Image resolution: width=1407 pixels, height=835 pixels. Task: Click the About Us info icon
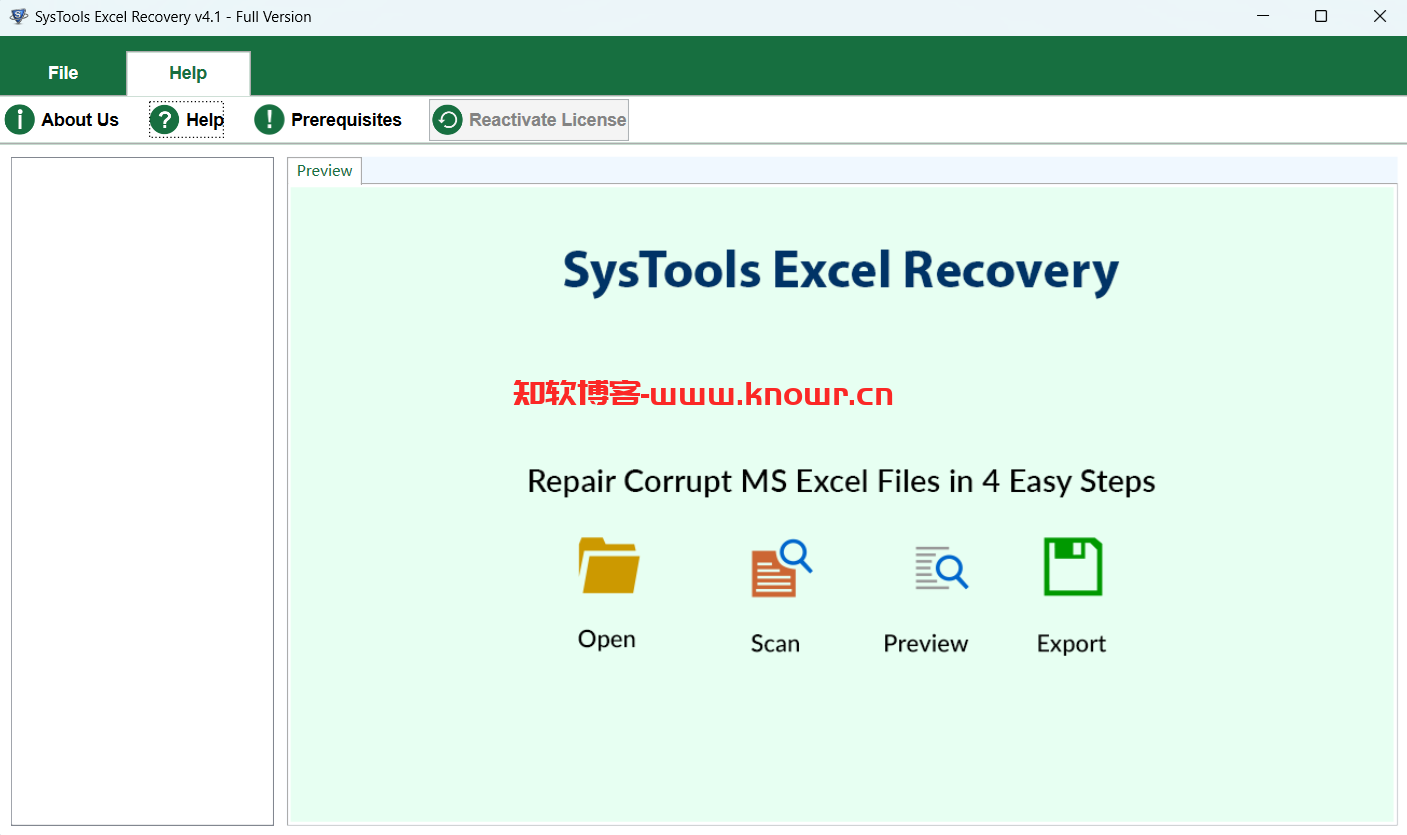pos(19,120)
